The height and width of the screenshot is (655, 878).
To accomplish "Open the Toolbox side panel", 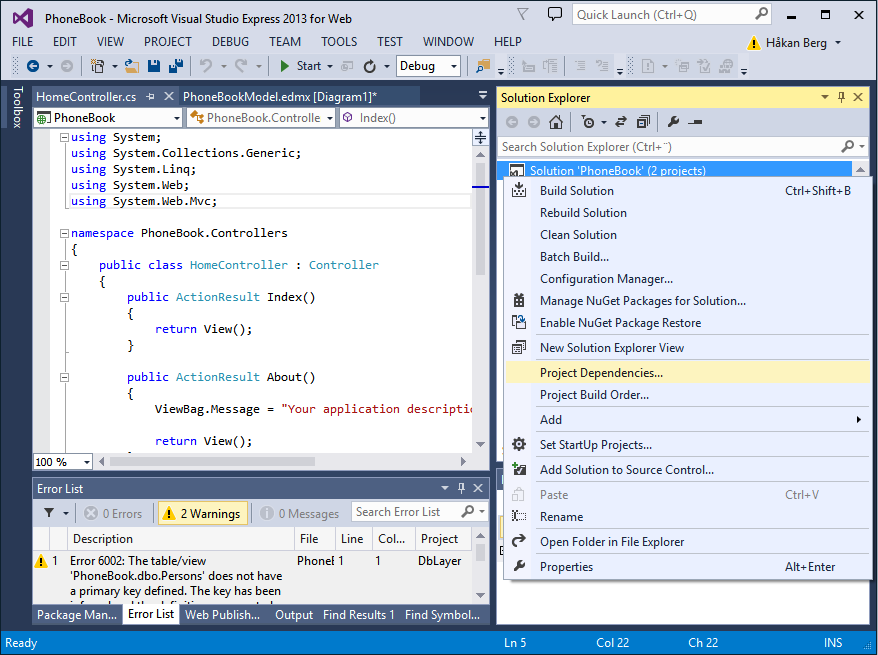I will tap(17, 107).
